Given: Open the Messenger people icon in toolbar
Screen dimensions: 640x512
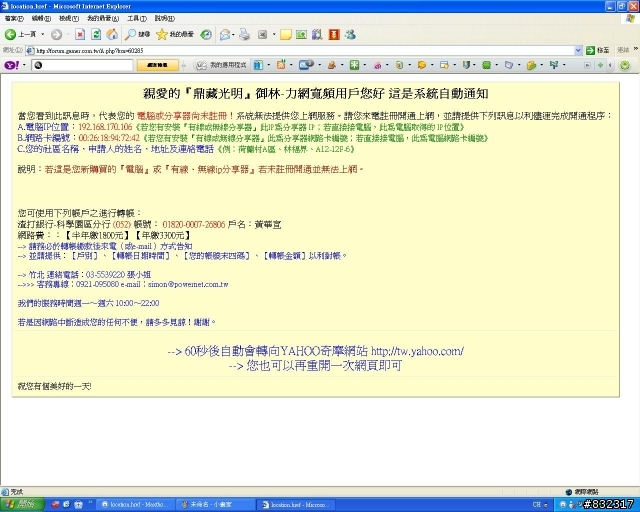Looking at the screenshot, I should 350,35.
